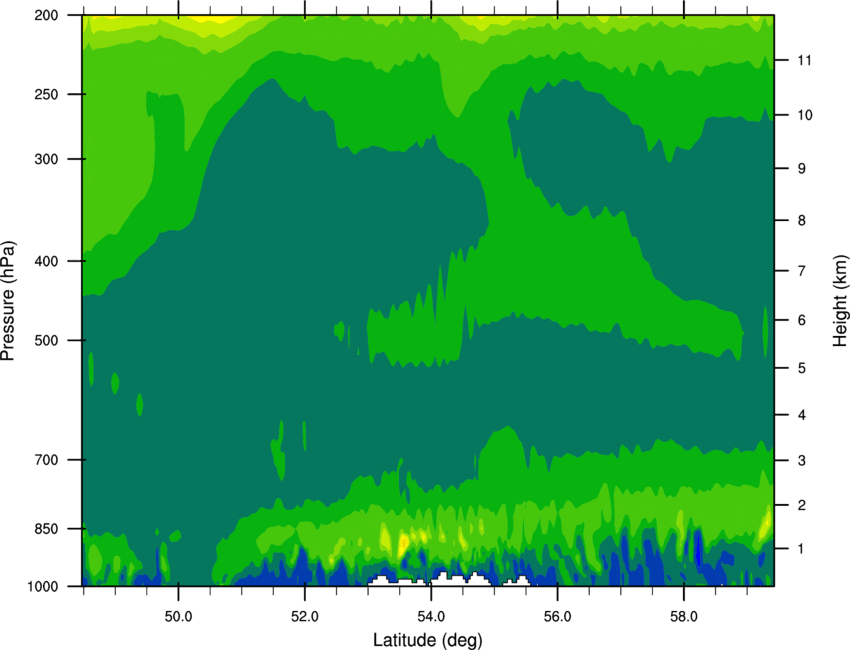
Task: Click the Height (km) axis title
Action: 840,301
